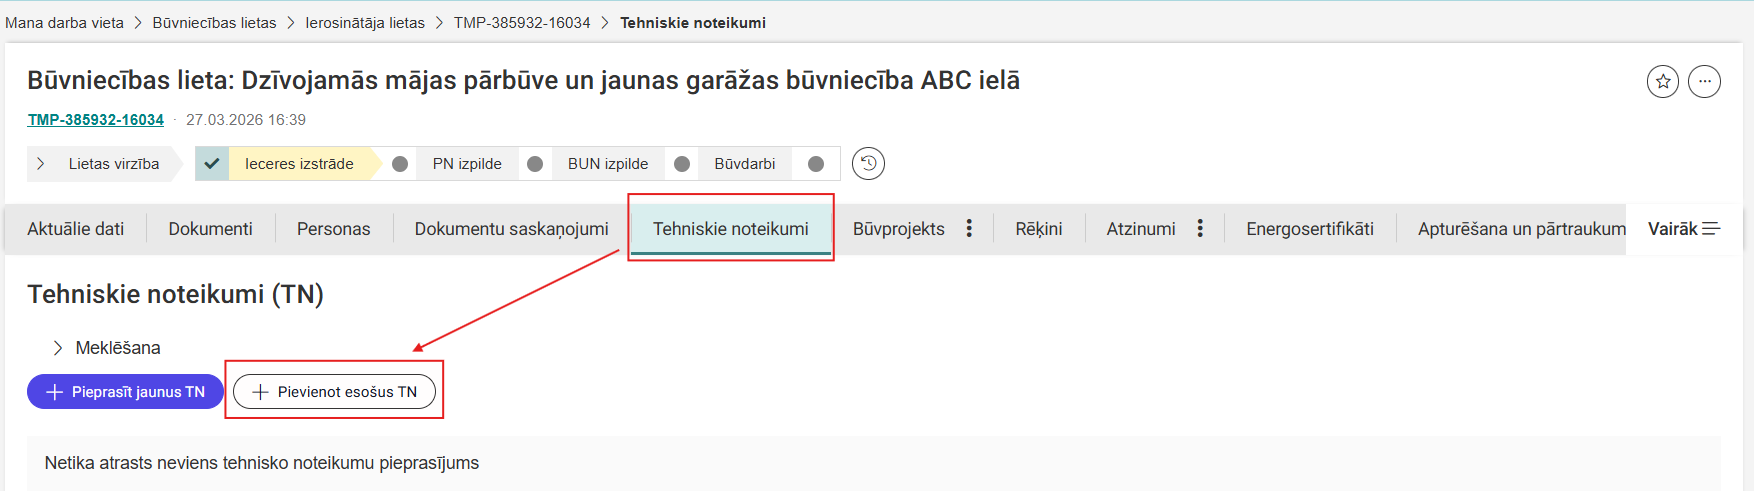Viewport: 1754px width, 491px height.
Task: Open Atzinumi tab three-dot menu
Action: tap(1200, 229)
